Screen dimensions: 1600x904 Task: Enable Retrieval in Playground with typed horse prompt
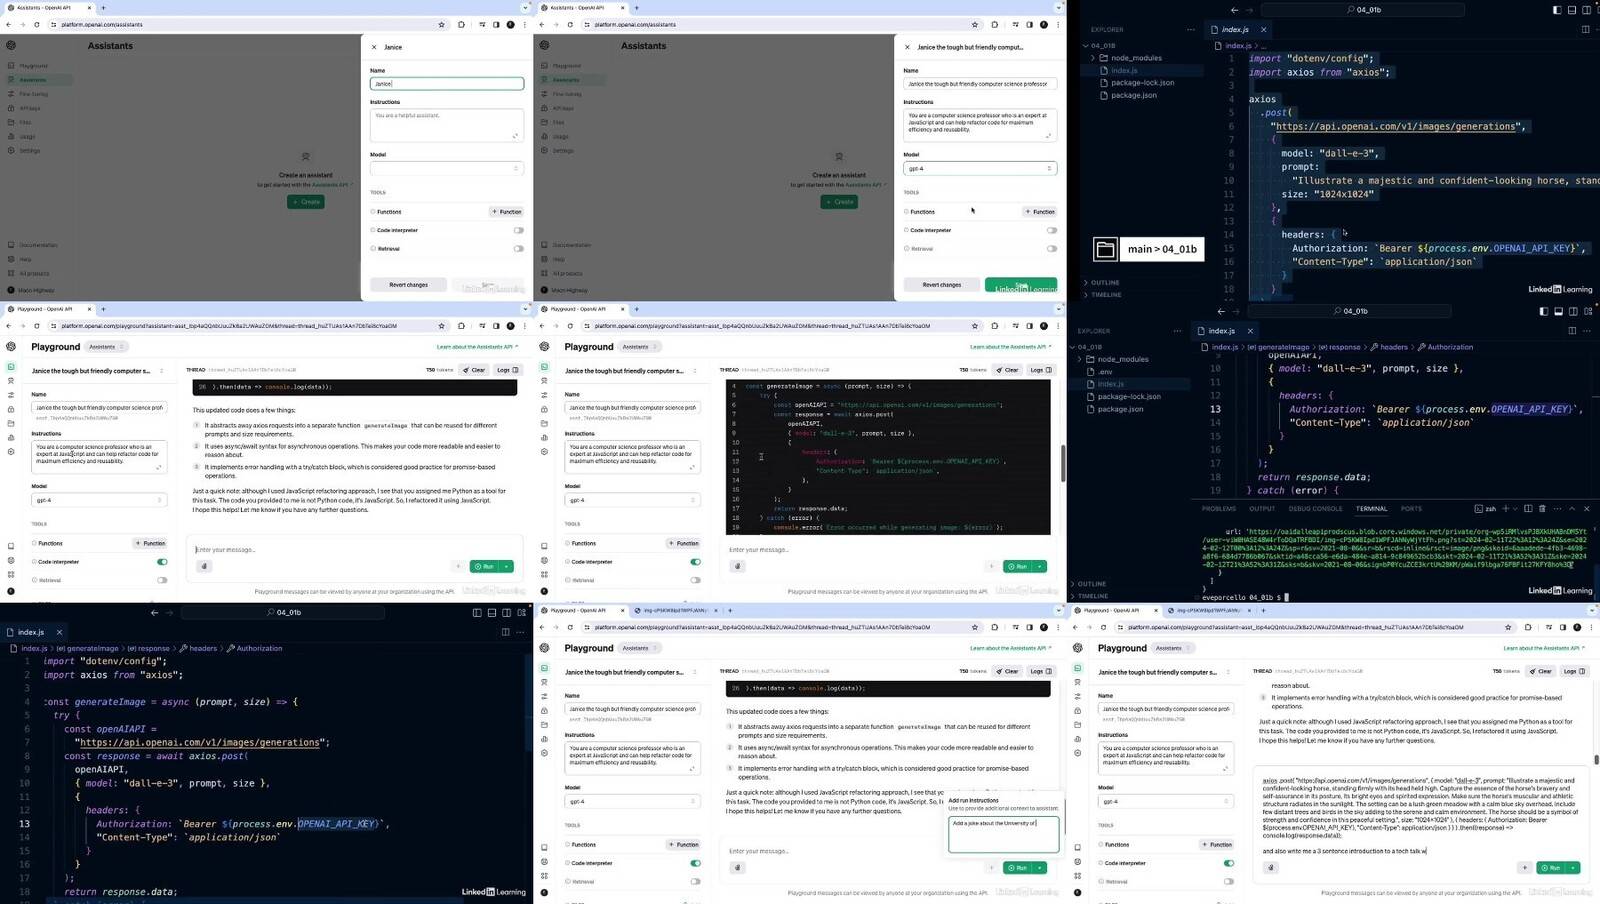coord(1228,881)
